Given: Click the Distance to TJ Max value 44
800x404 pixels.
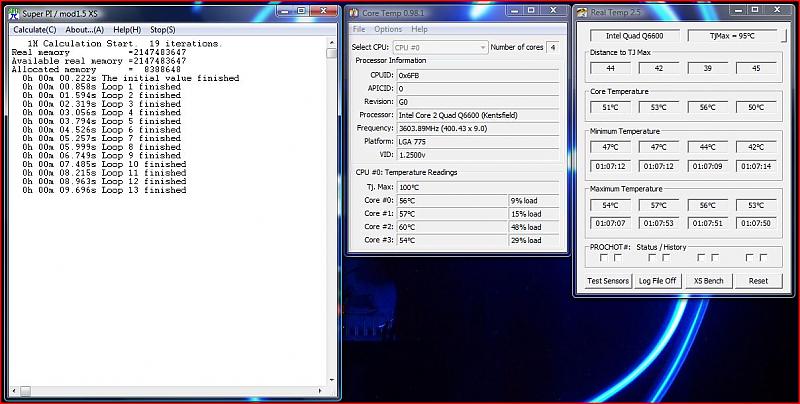Looking at the screenshot, I should [610, 68].
